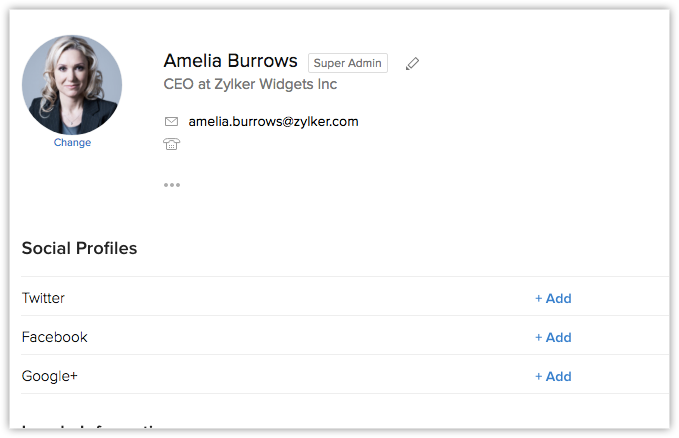Click the Super Admin badge
Viewport: 679px width, 438px height.
point(347,63)
